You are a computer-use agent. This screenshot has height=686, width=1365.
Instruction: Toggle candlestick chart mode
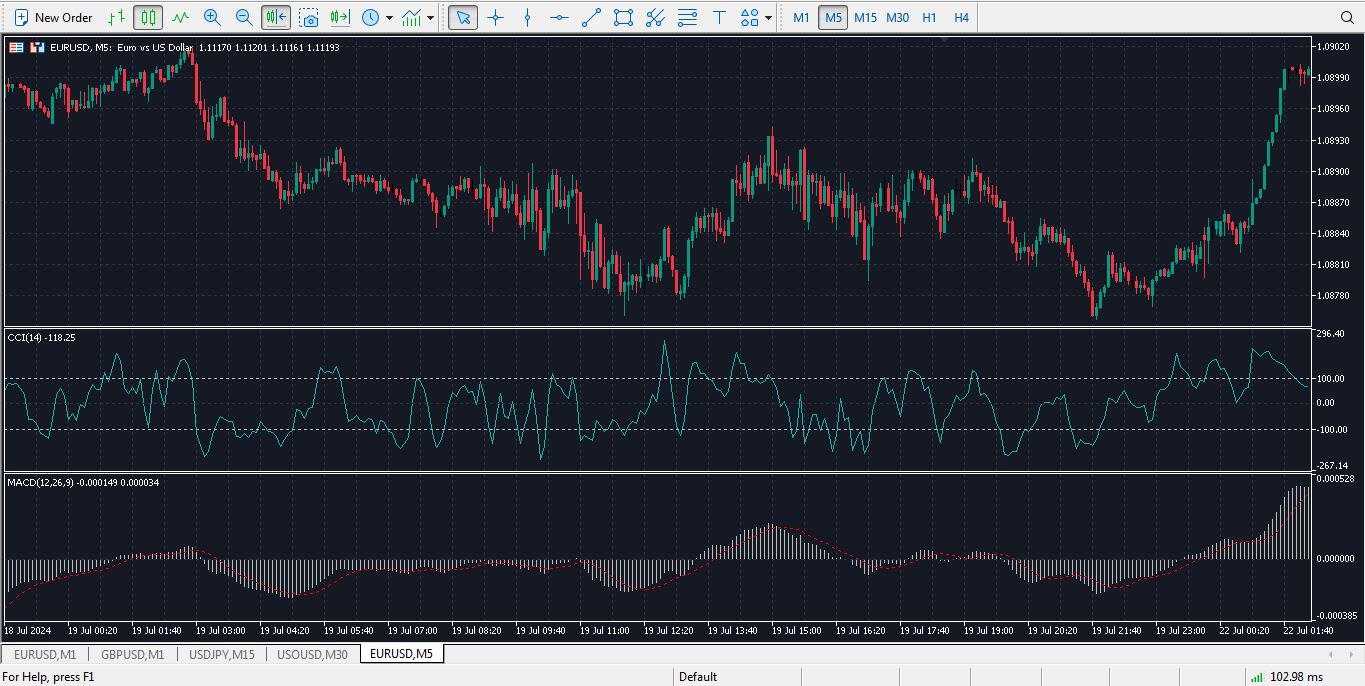pos(148,17)
